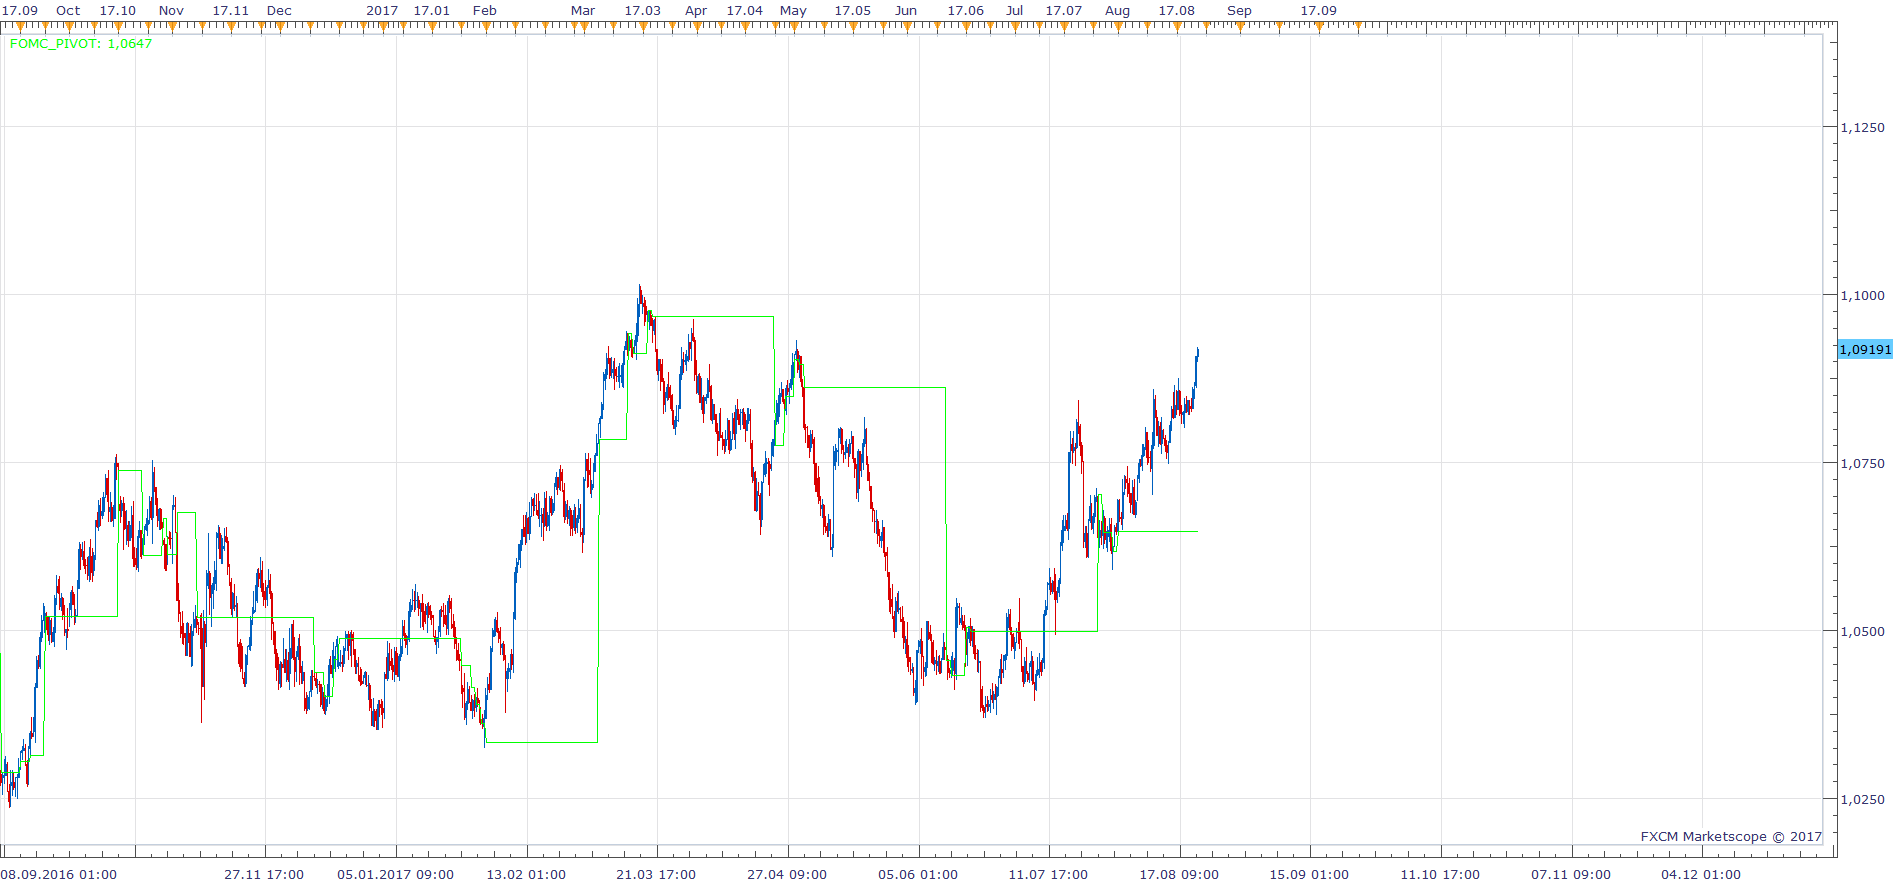
Task: Click the 05.06 01:00 bottom date label
Action: tap(918, 874)
